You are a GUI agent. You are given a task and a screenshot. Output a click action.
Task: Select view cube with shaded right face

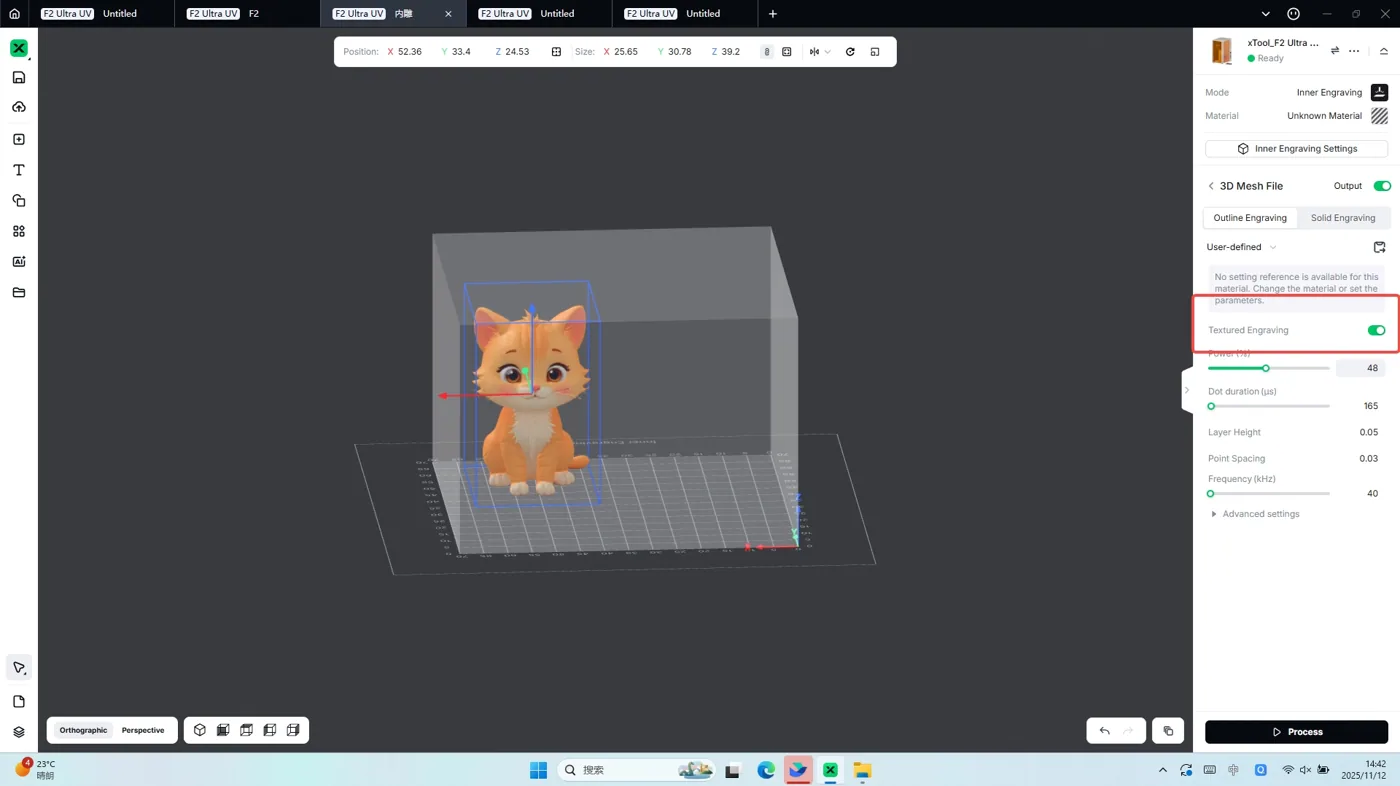click(293, 730)
